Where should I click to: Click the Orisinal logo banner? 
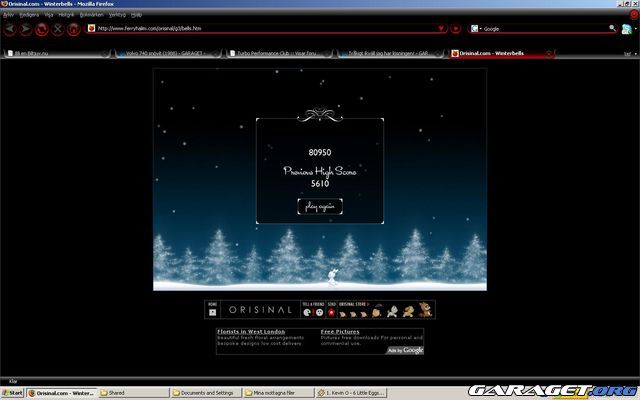pos(258,310)
